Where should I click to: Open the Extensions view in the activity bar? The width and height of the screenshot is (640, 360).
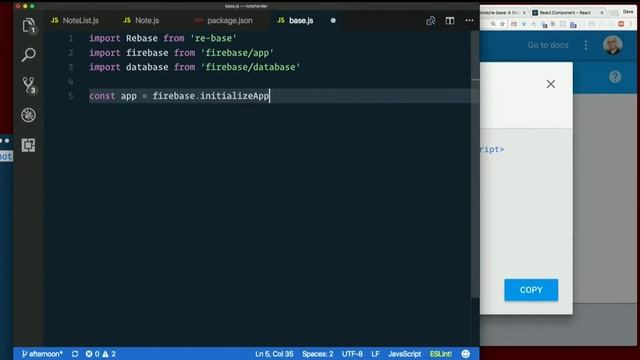28,145
